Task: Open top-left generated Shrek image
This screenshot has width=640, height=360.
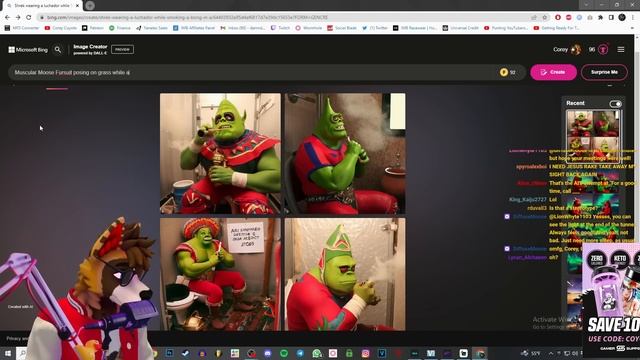Action: (220, 153)
